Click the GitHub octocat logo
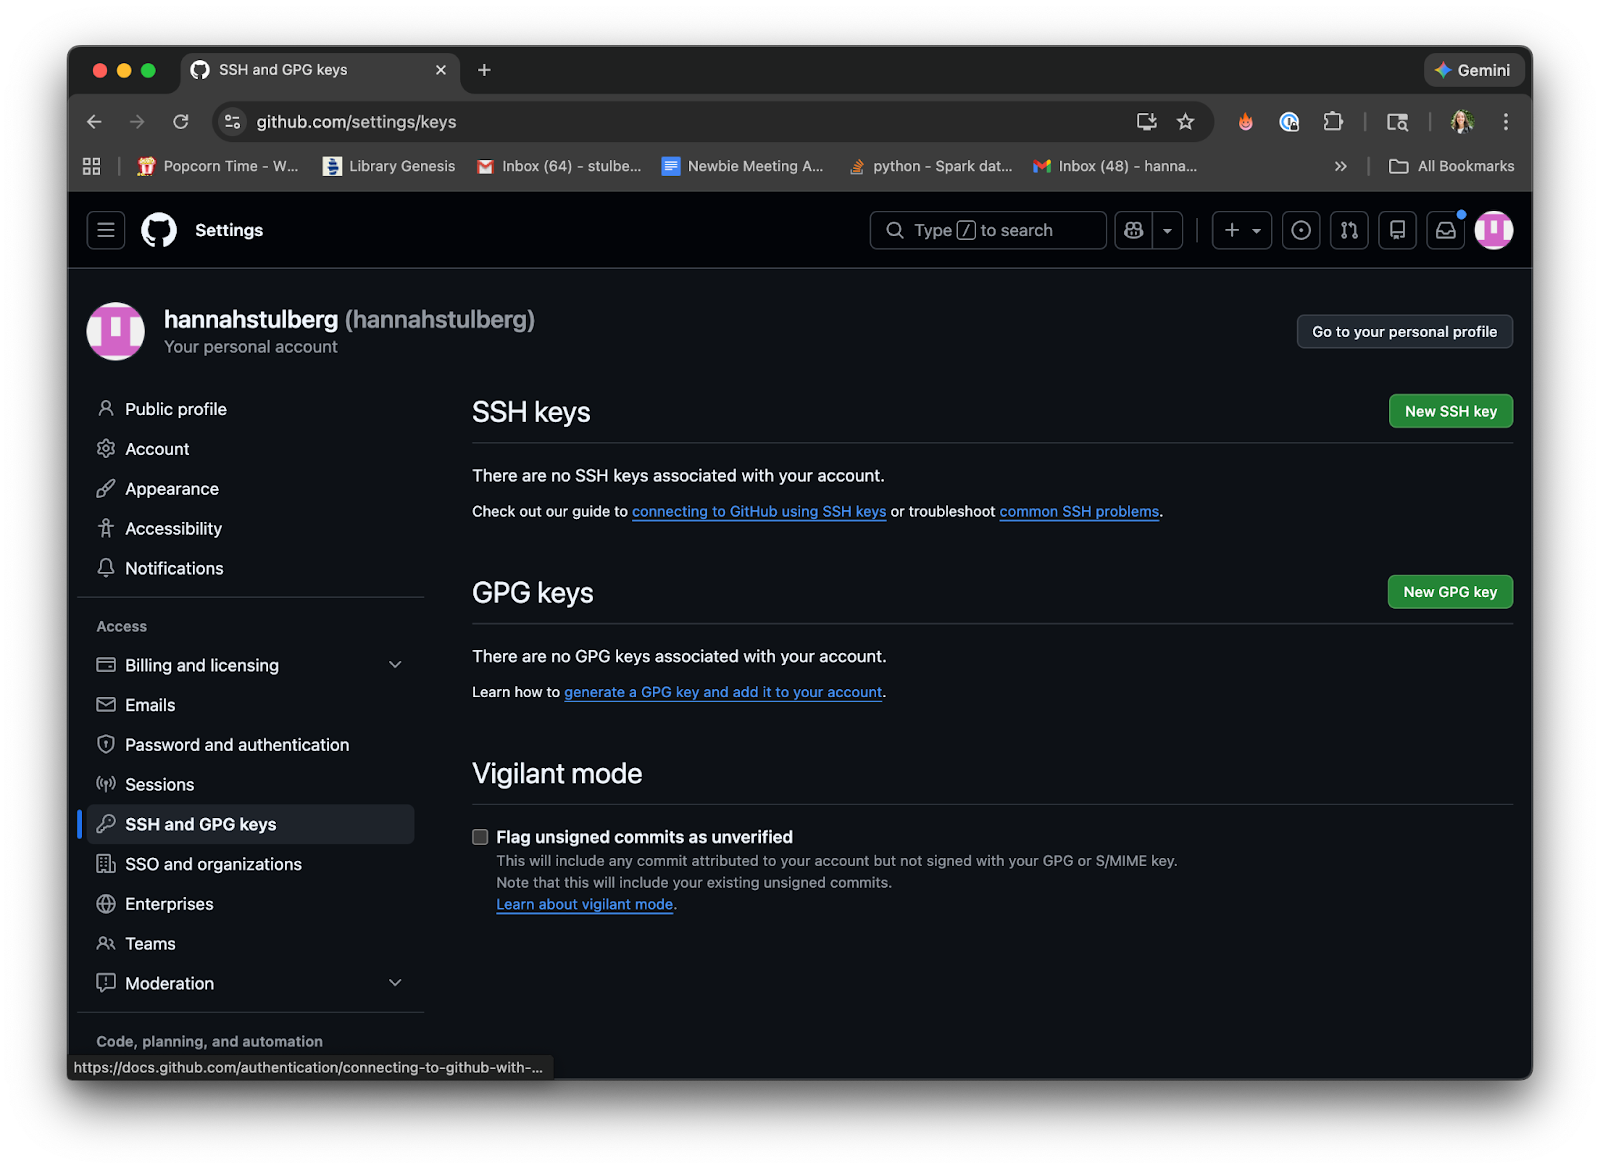 (157, 230)
